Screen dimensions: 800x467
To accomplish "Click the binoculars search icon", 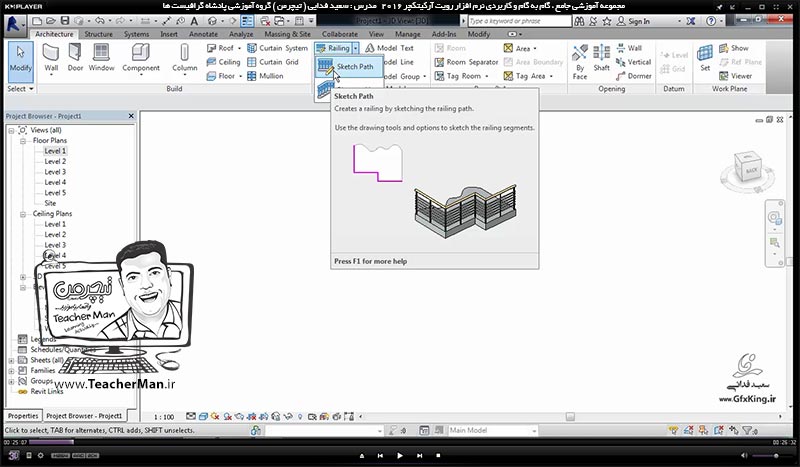I will point(579,21).
